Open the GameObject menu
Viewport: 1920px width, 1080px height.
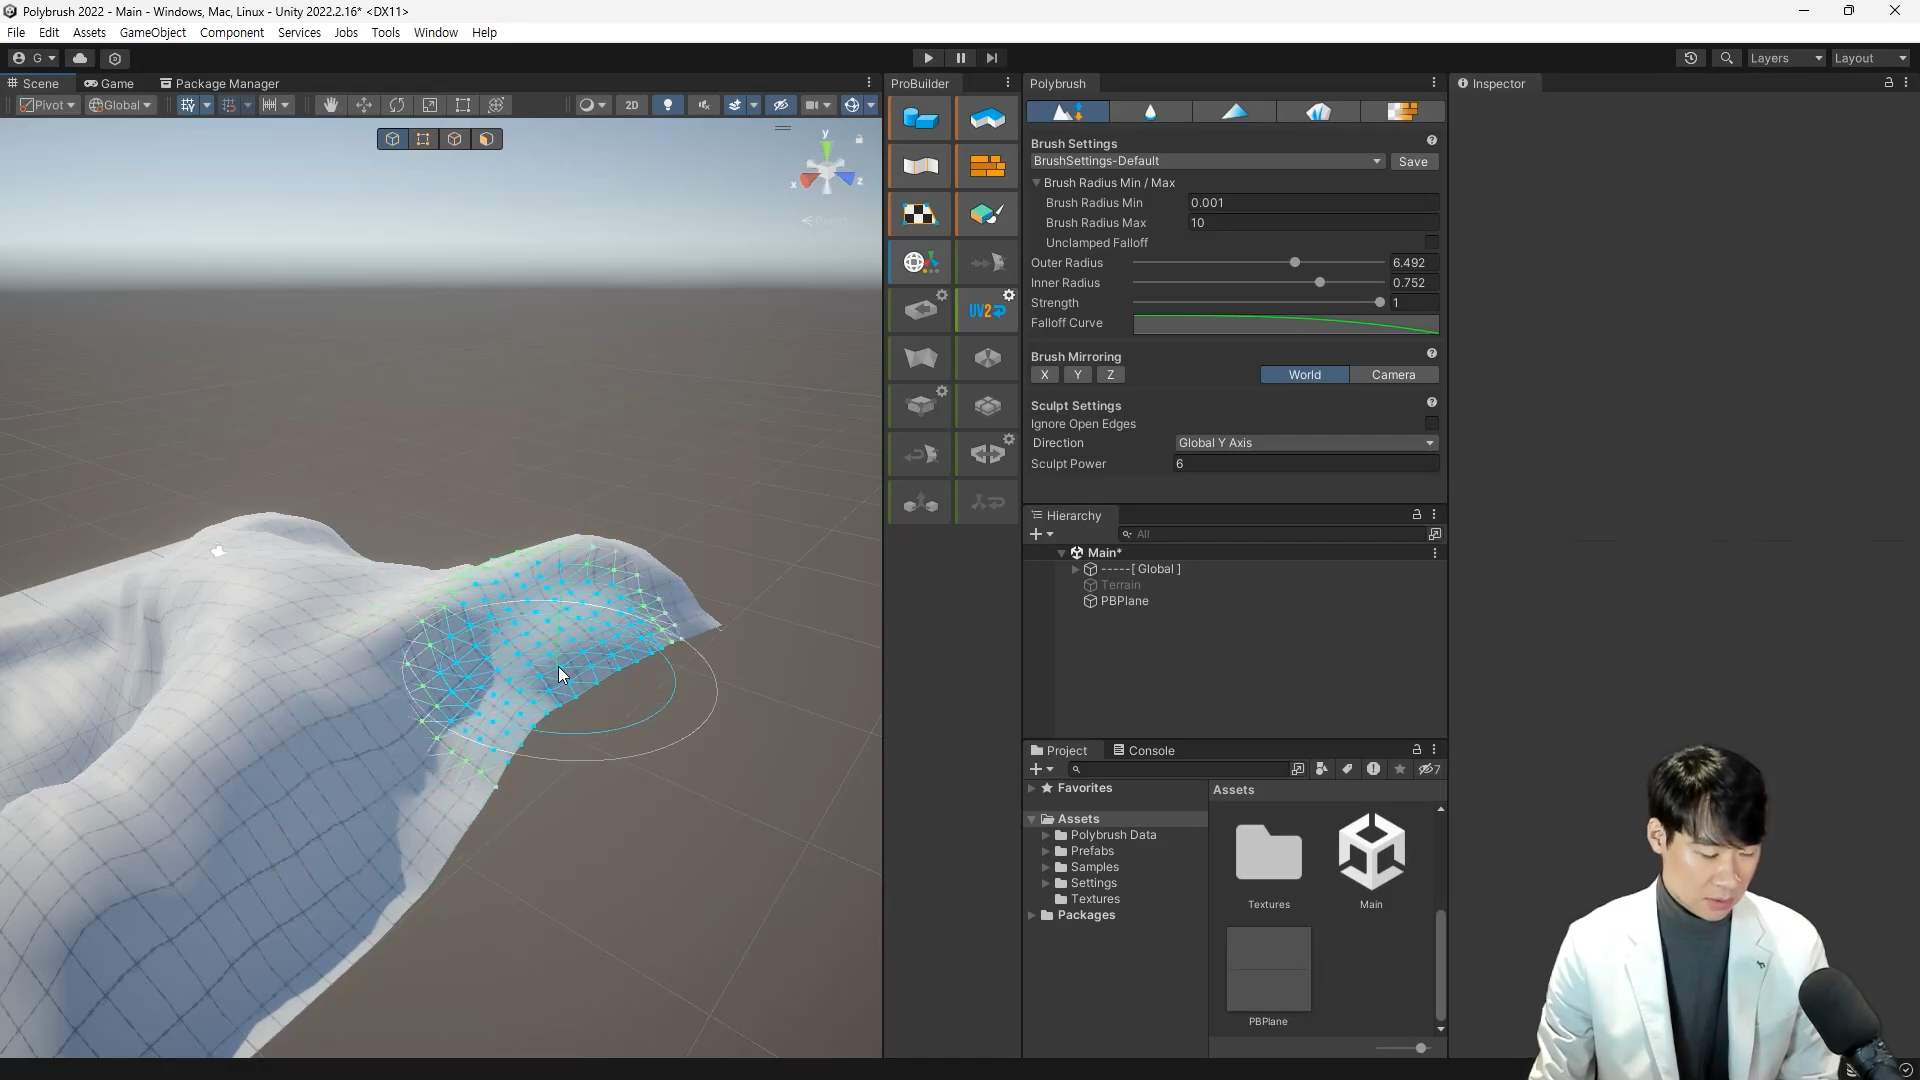pos(152,32)
